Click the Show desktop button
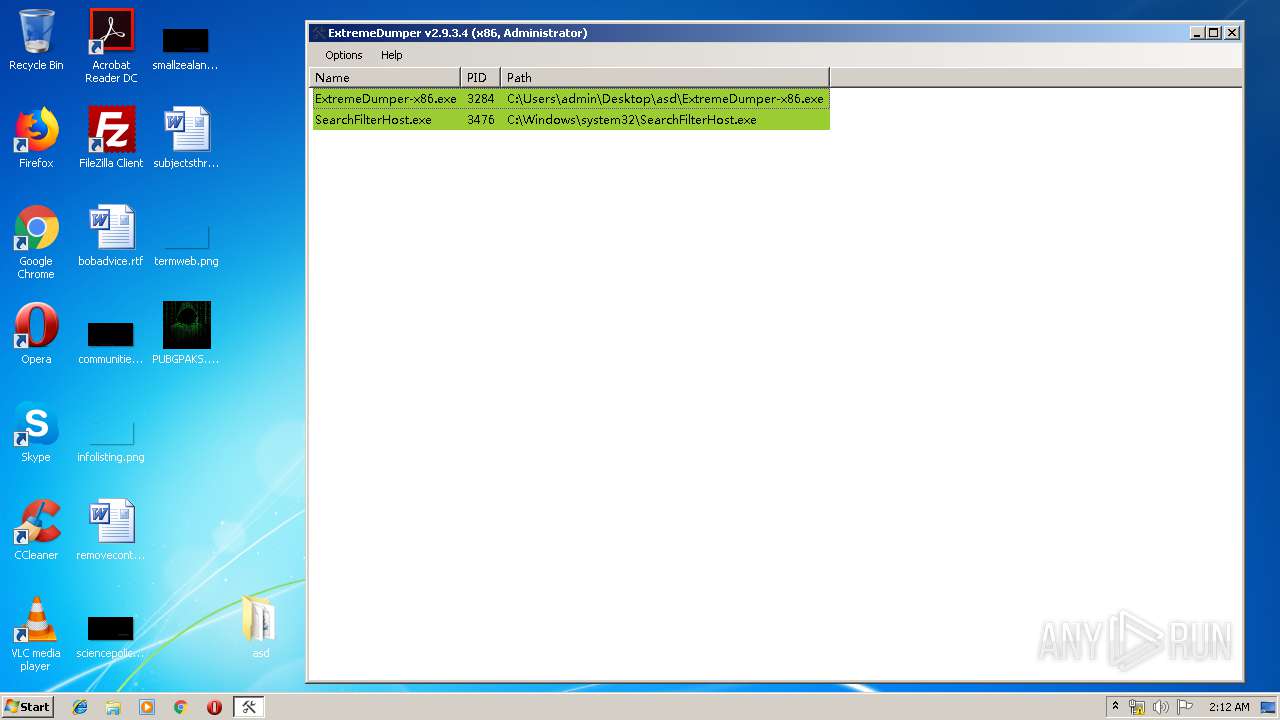Image resolution: width=1280 pixels, height=720 pixels. 1269,707
